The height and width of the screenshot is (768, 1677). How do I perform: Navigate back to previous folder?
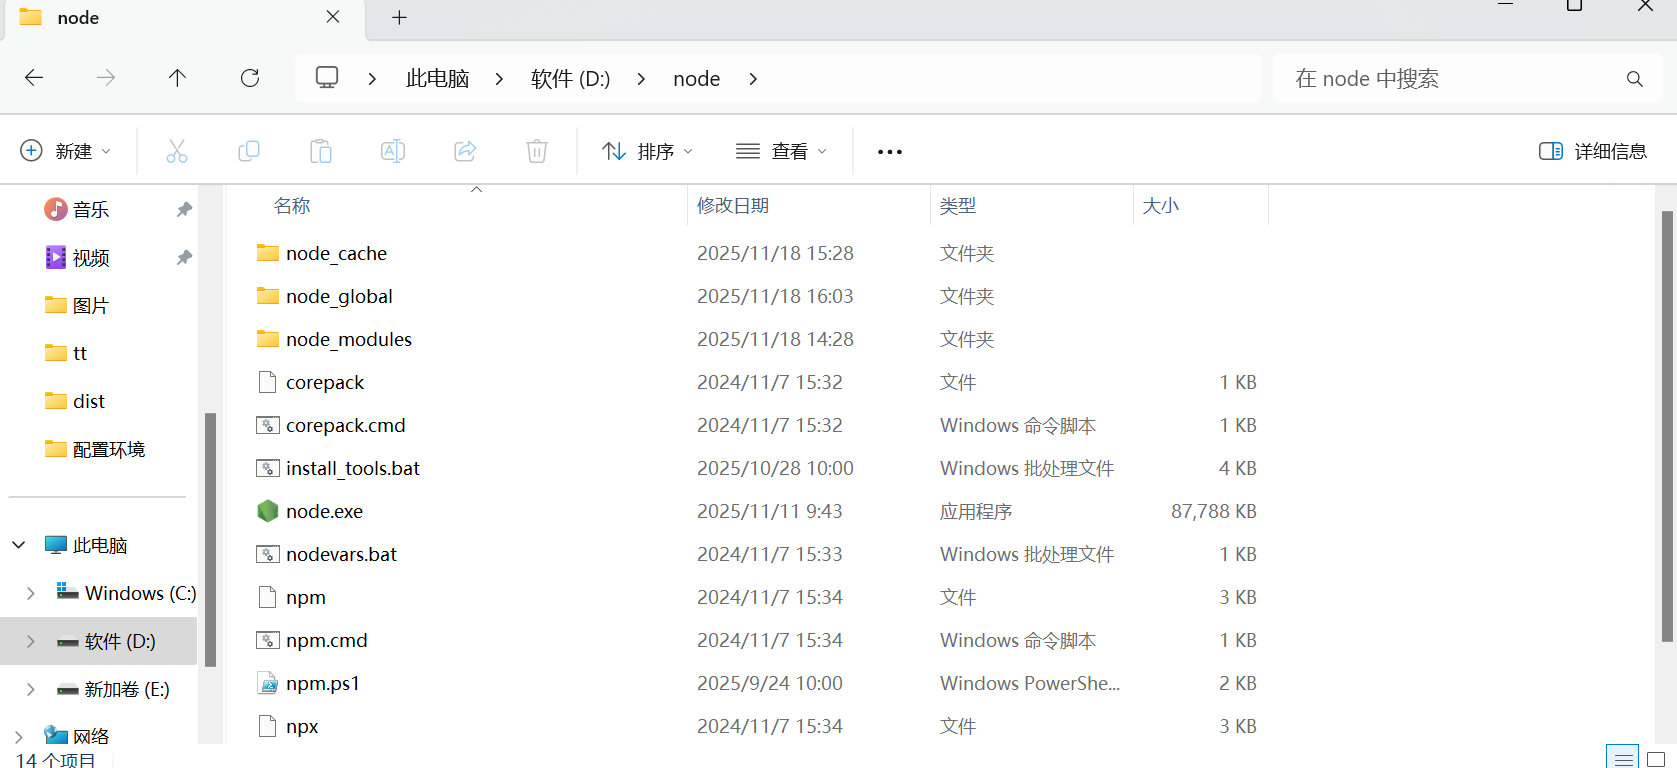[x=34, y=78]
